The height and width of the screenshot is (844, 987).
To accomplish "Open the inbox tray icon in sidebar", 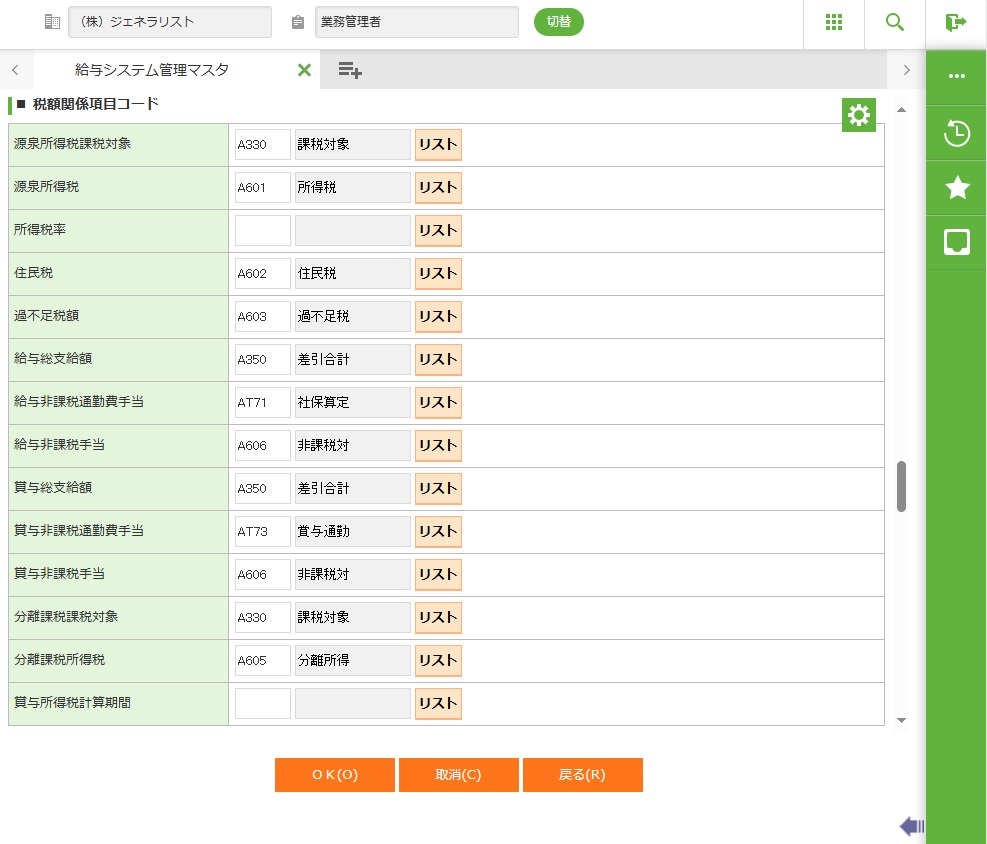I will pyautogui.click(x=957, y=242).
